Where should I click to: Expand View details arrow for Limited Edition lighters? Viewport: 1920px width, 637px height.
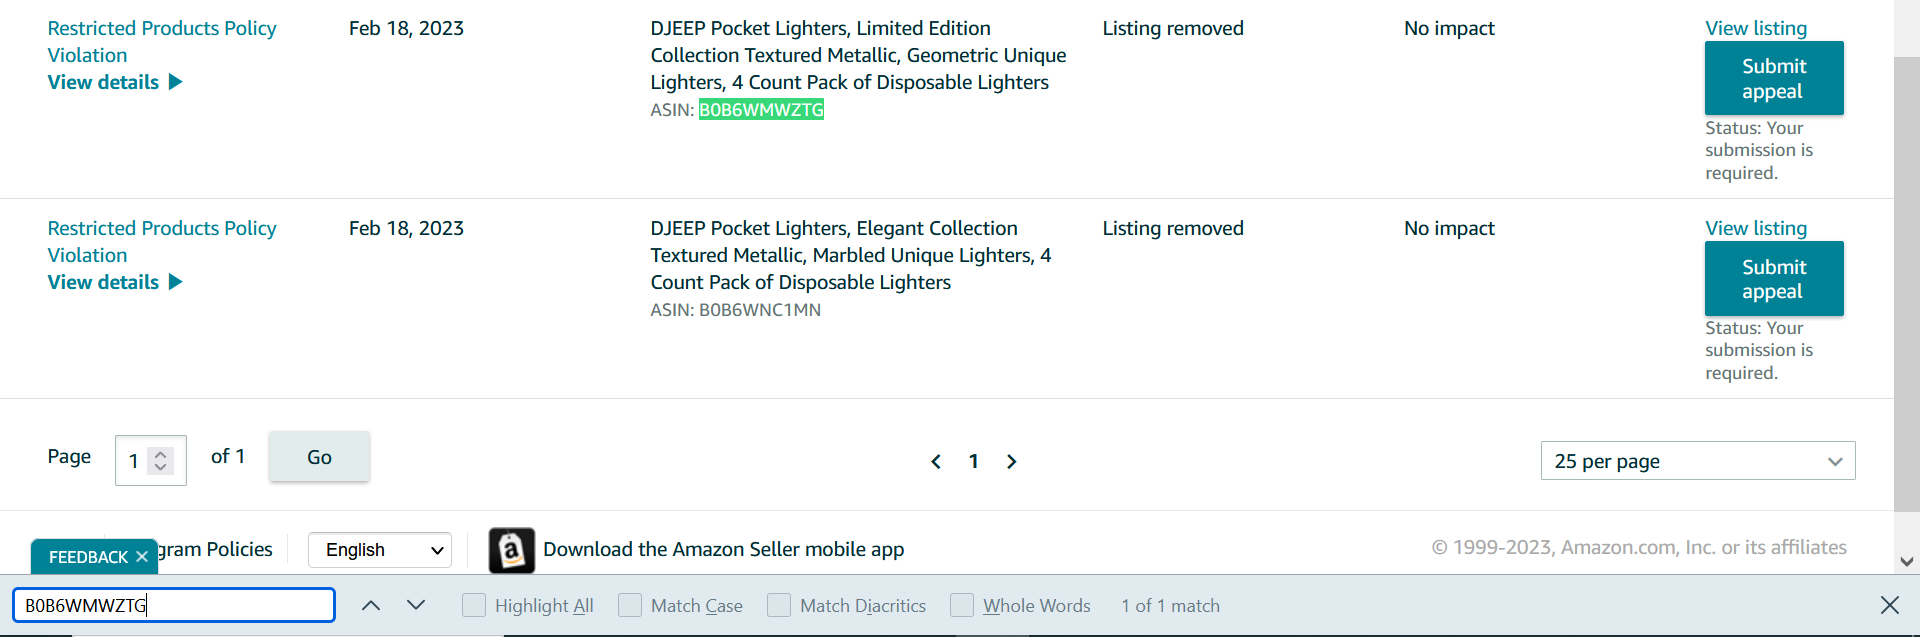[176, 82]
